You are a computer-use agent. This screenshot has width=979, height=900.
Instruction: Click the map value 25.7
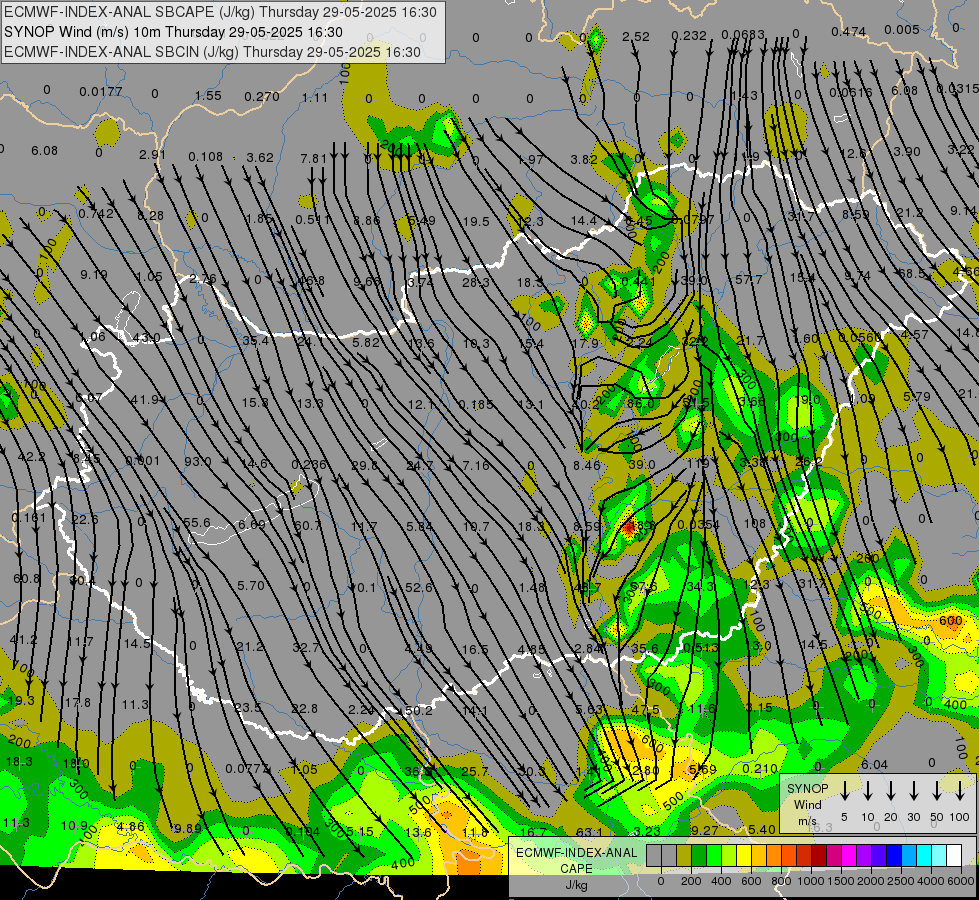[475, 772]
